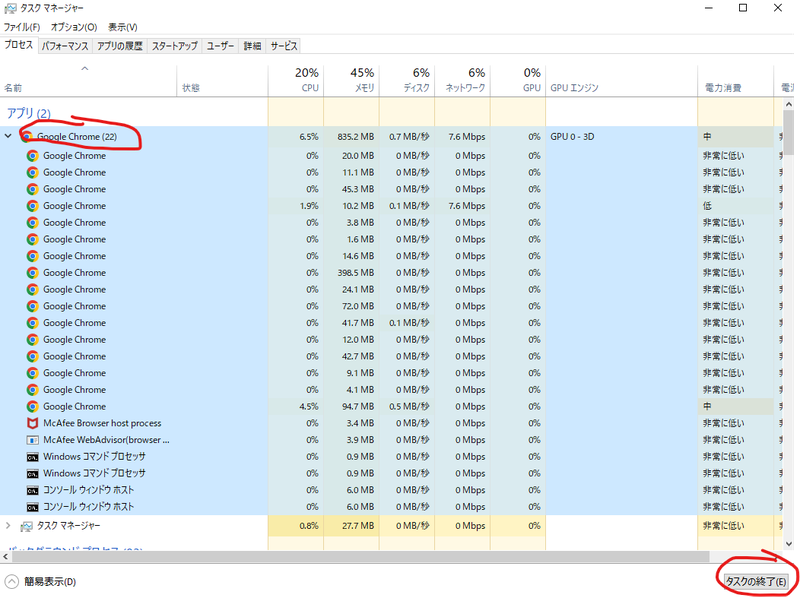The width and height of the screenshot is (800, 598).
Task: Click the horizontal scrollbar left arrow
Action: 6,557
